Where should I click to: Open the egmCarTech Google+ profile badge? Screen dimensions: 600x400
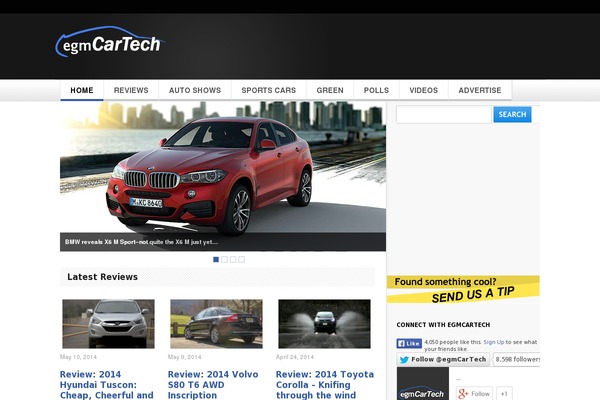[x=422, y=384]
